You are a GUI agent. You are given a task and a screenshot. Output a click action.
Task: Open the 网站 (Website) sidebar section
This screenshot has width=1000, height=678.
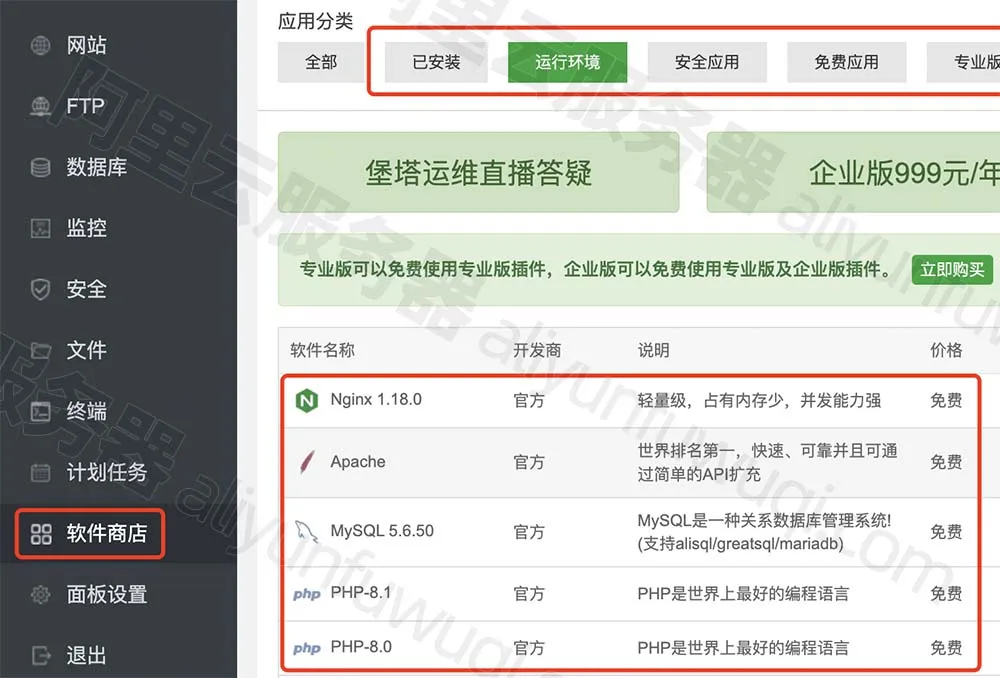(85, 45)
